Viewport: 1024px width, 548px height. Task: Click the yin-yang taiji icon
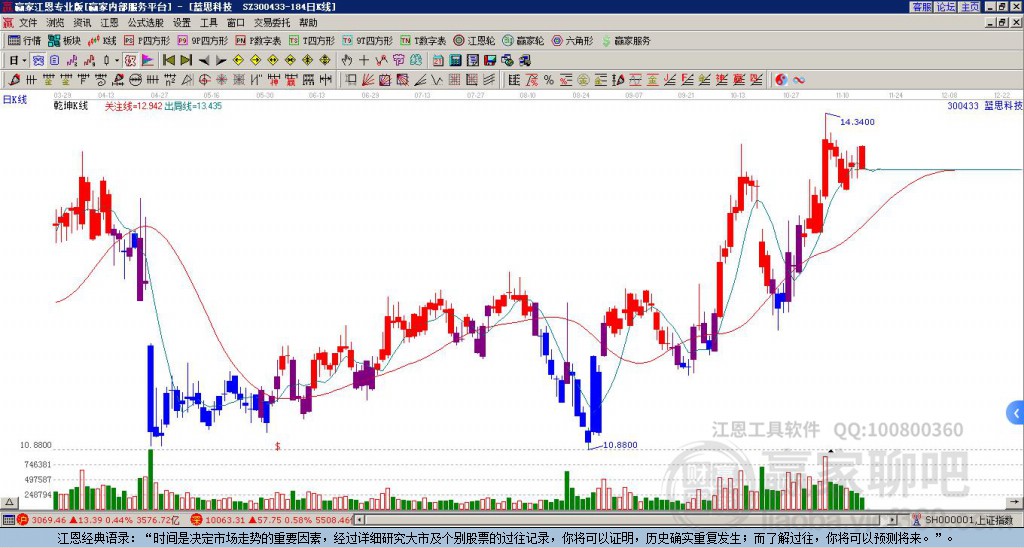pos(781,80)
